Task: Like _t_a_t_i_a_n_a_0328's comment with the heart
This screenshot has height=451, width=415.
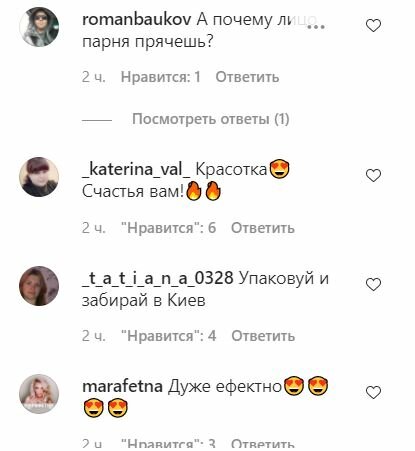Action: [373, 284]
